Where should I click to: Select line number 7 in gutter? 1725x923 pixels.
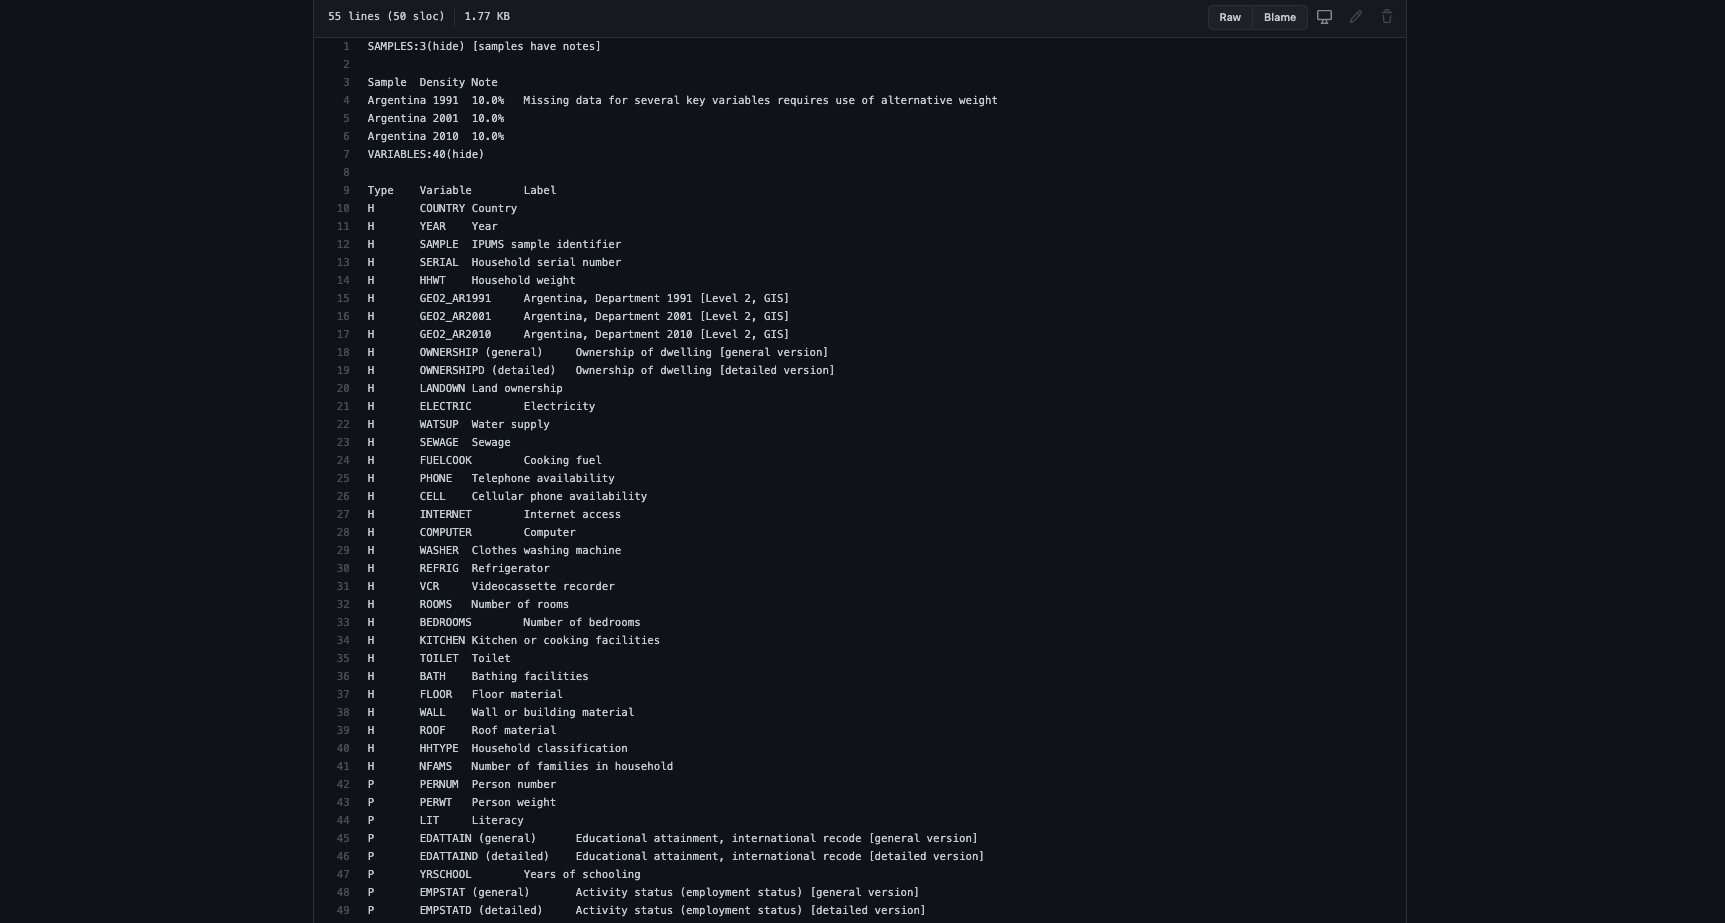346,155
